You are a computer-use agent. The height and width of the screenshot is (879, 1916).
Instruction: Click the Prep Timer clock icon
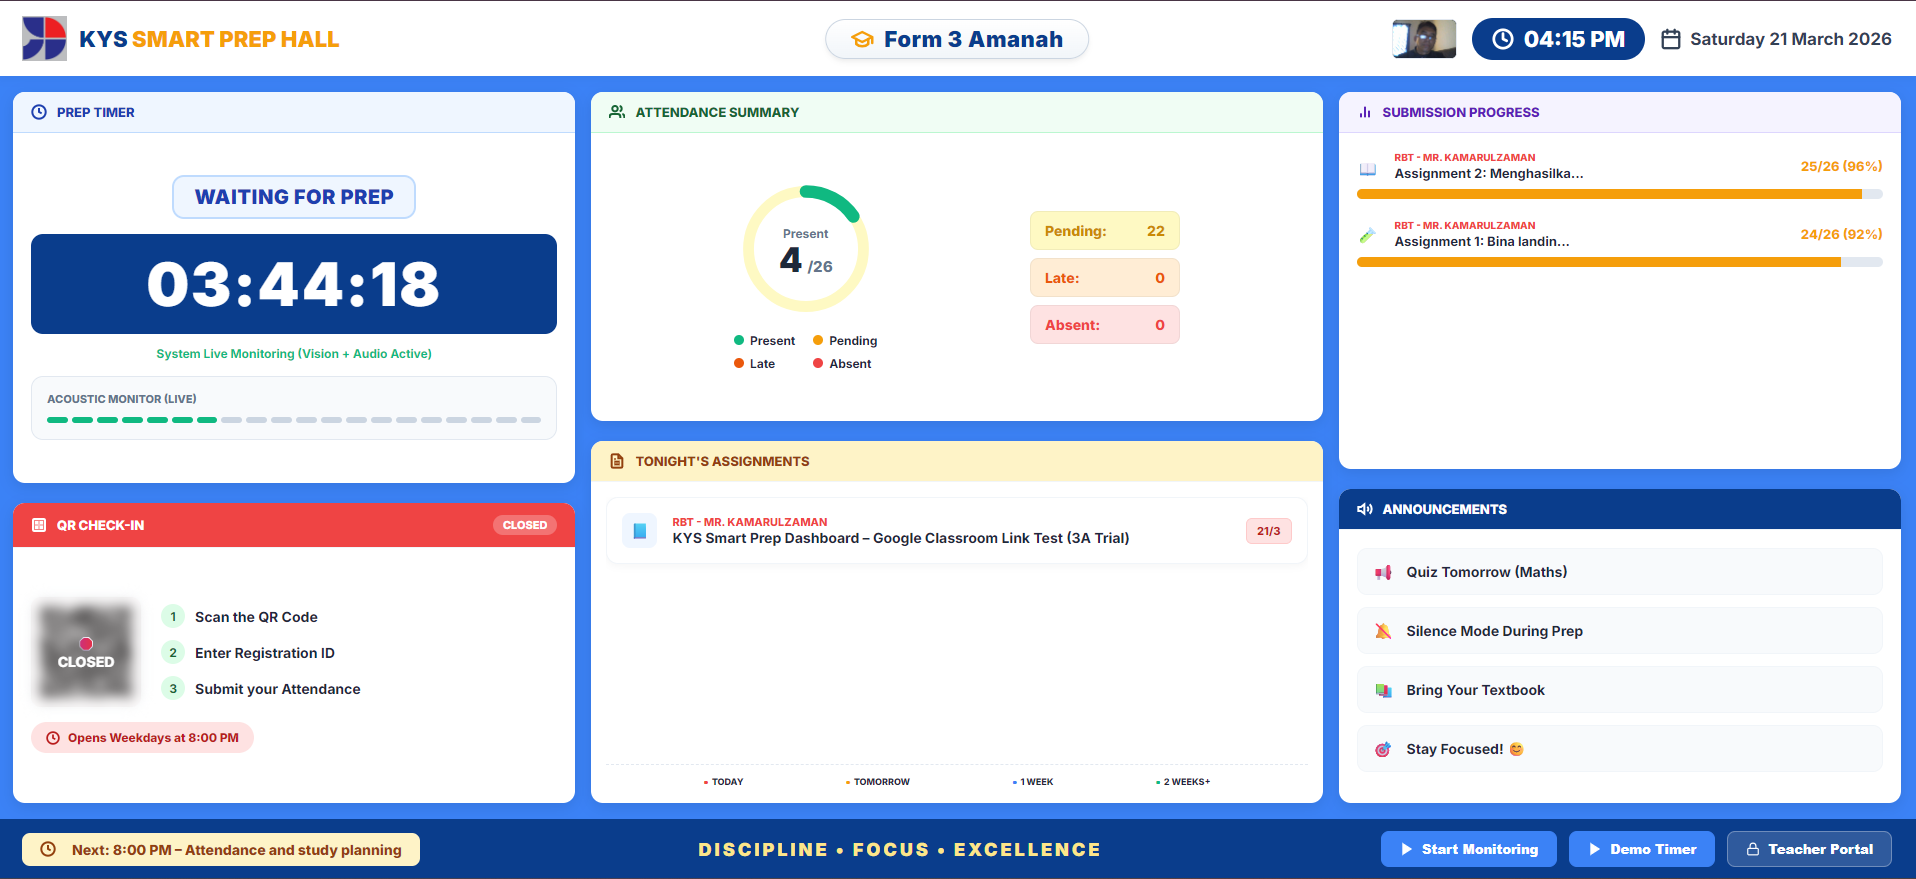point(39,112)
